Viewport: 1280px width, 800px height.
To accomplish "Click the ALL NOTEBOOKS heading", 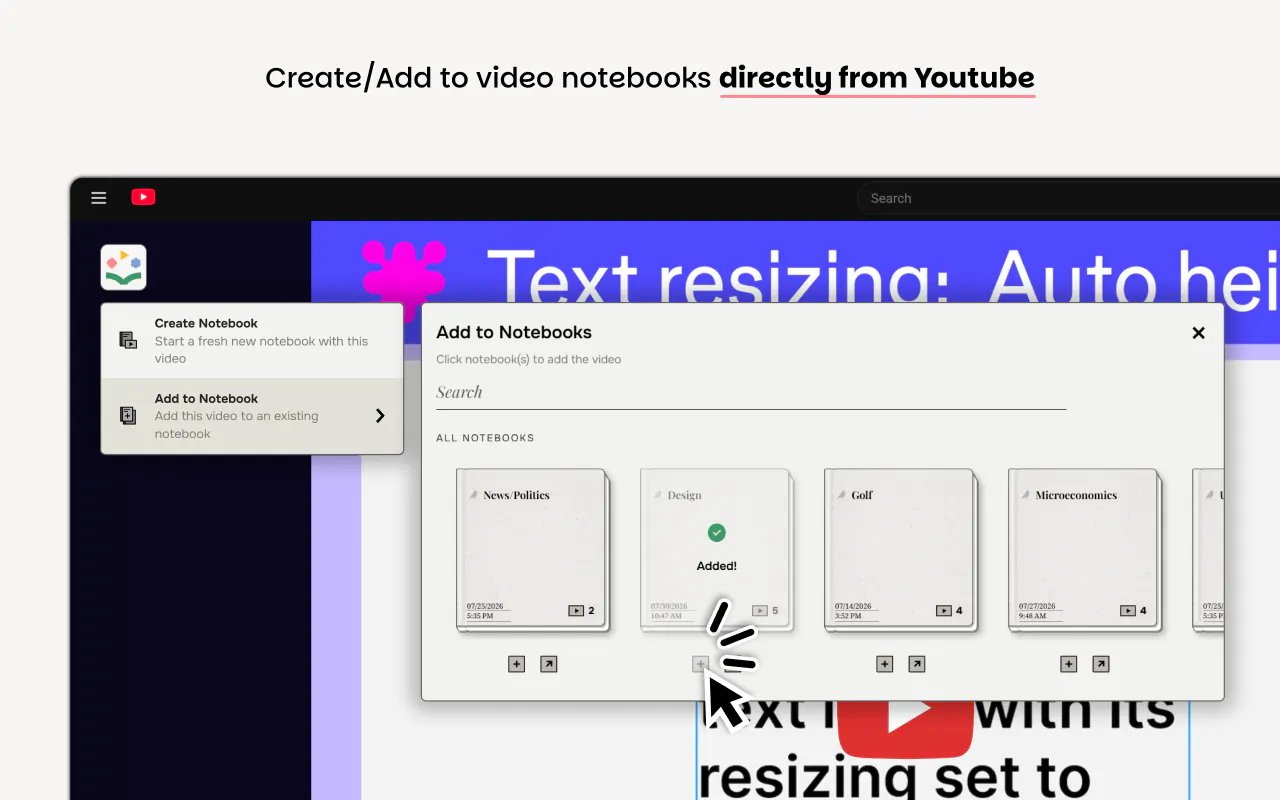I will 485,438.
